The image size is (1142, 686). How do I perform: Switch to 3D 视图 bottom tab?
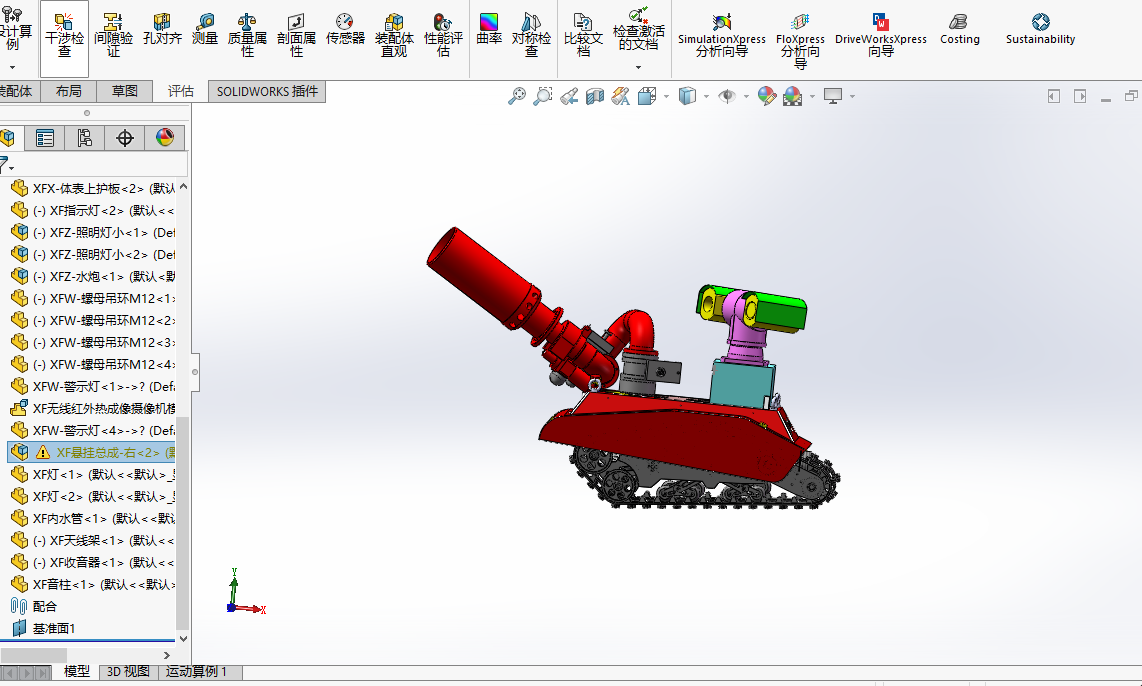(x=128, y=671)
